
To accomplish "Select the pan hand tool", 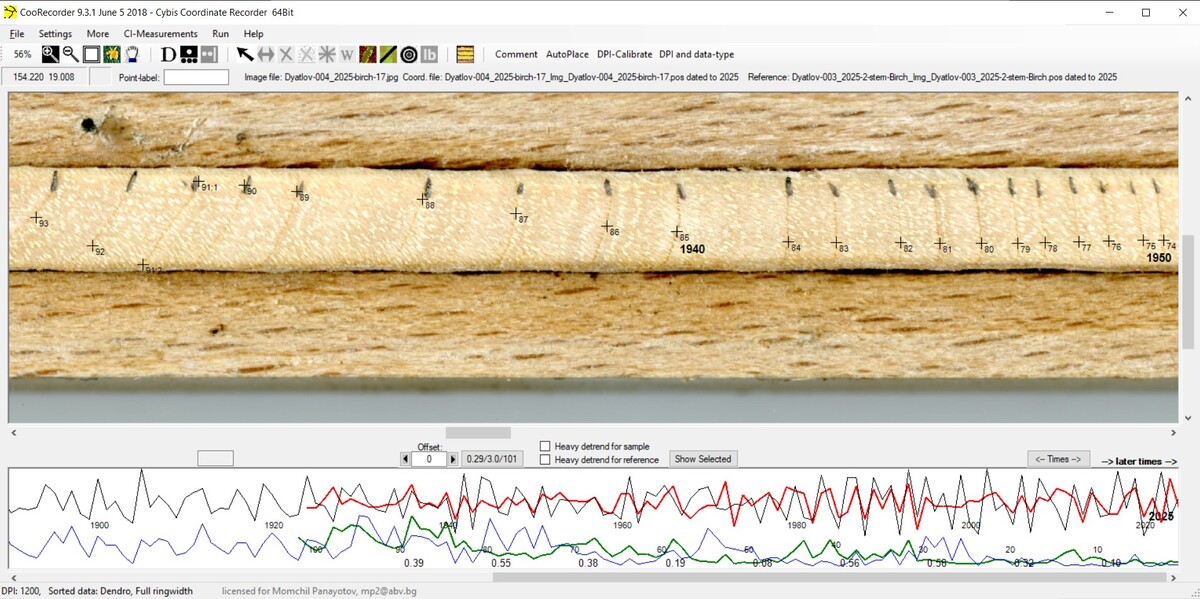I will point(131,54).
